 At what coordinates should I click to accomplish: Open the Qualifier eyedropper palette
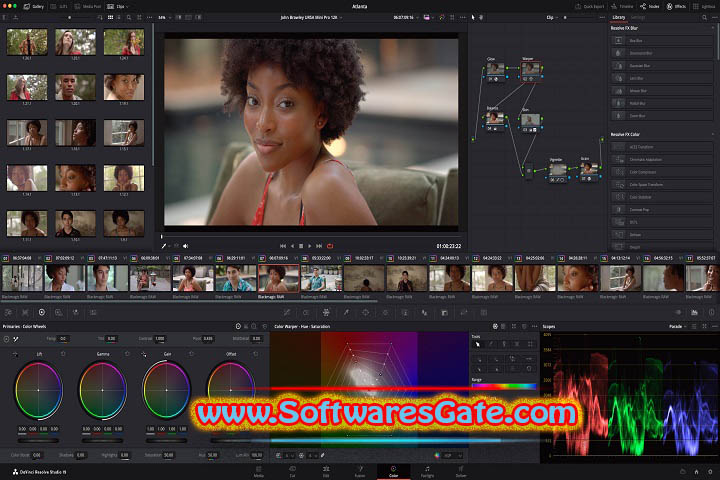[x=346, y=312]
